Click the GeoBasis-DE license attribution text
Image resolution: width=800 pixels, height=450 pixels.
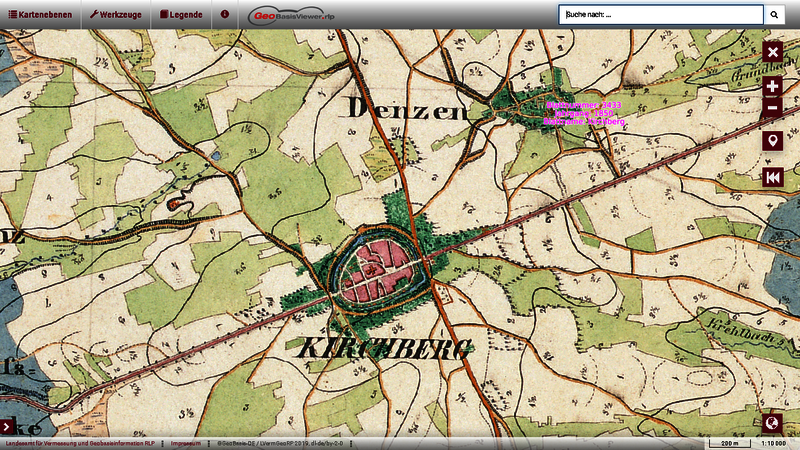click(280, 443)
